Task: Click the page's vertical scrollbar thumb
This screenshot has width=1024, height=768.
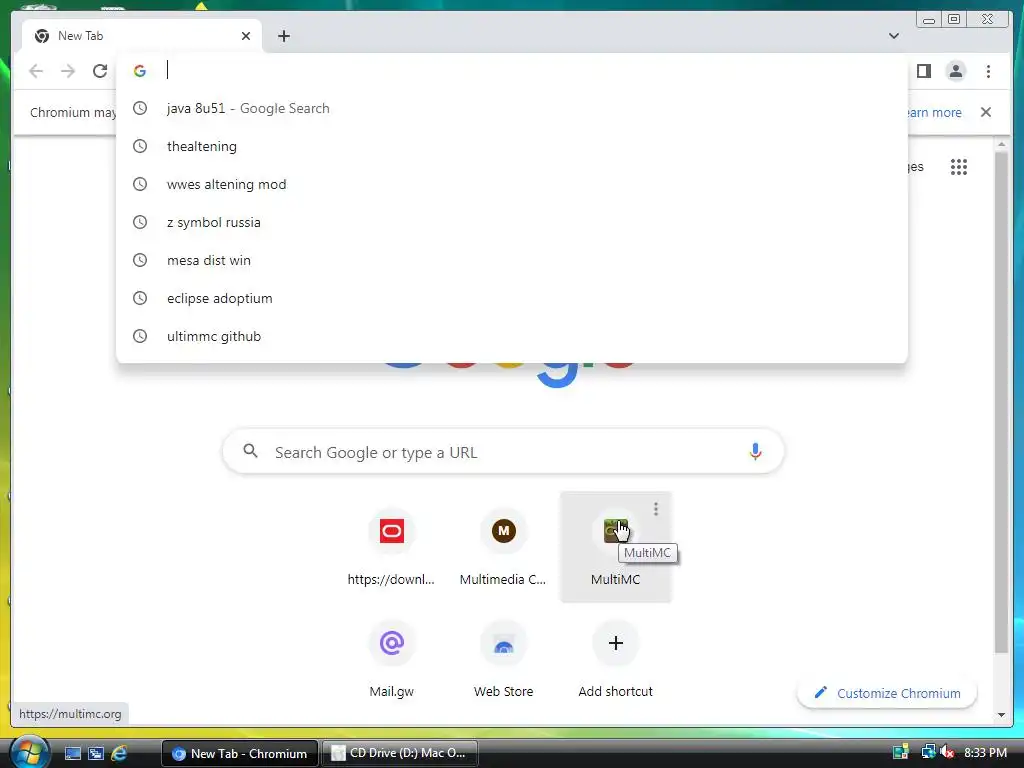Action: pyautogui.click(x=1001, y=402)
